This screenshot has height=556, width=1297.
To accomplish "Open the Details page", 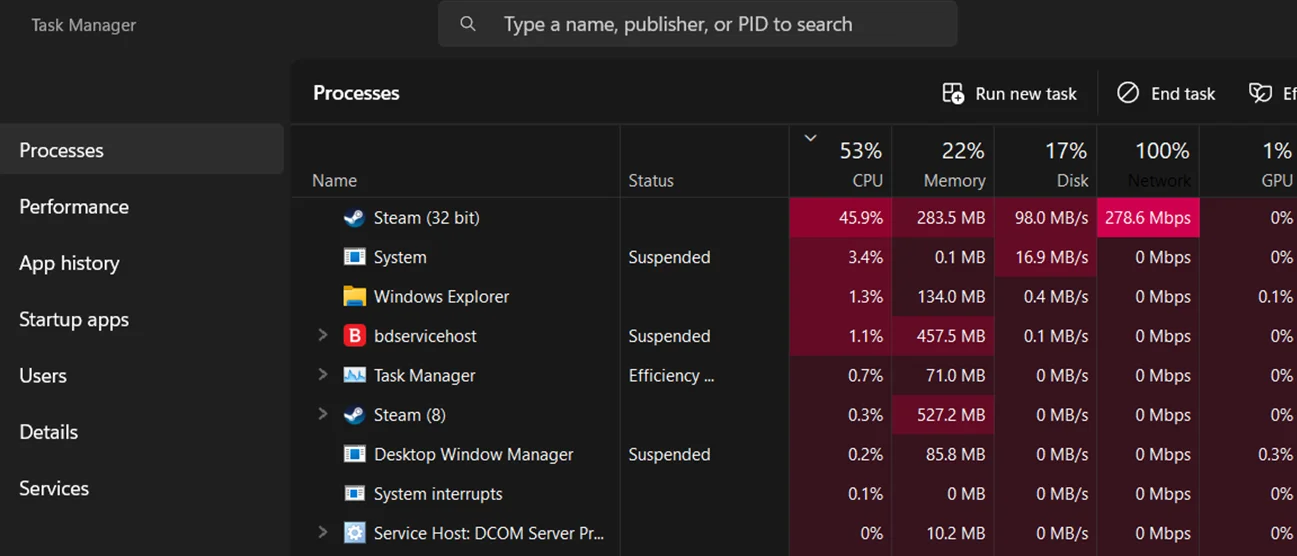I will click(x=142, y=432).
